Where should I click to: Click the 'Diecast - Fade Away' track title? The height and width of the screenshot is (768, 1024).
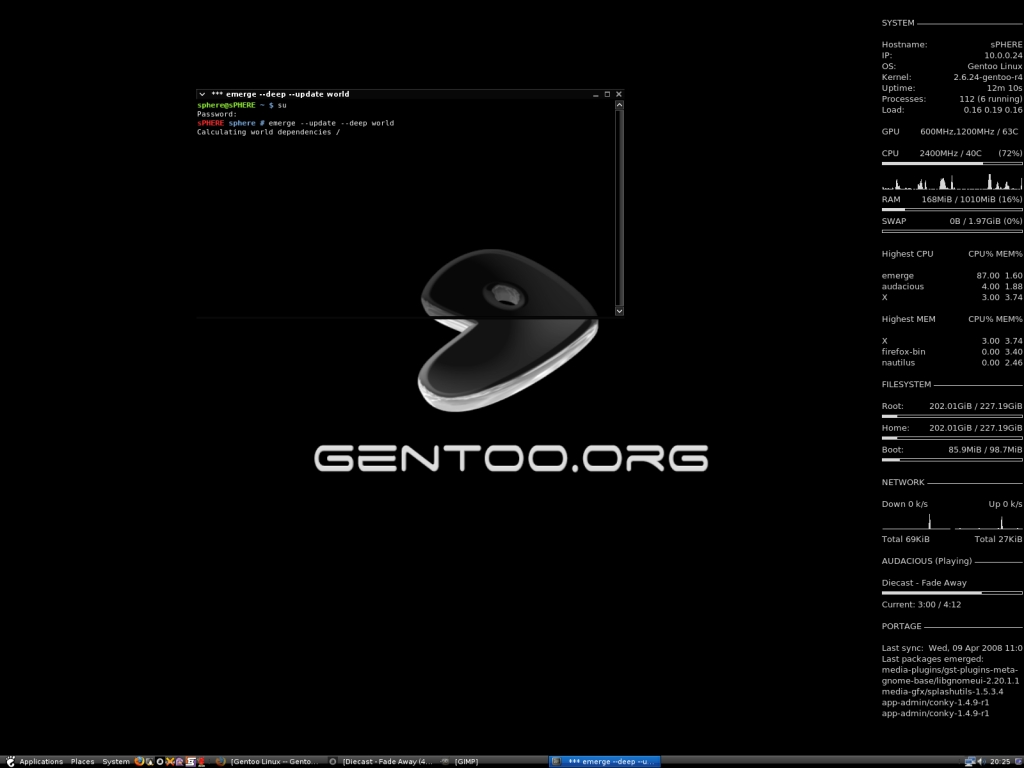click(x=924, y=583)
